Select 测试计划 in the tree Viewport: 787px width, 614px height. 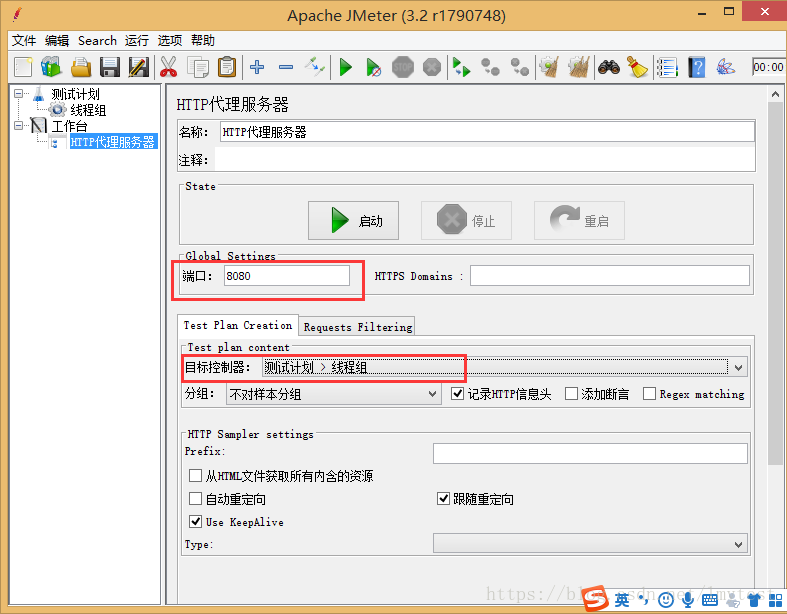75,94
